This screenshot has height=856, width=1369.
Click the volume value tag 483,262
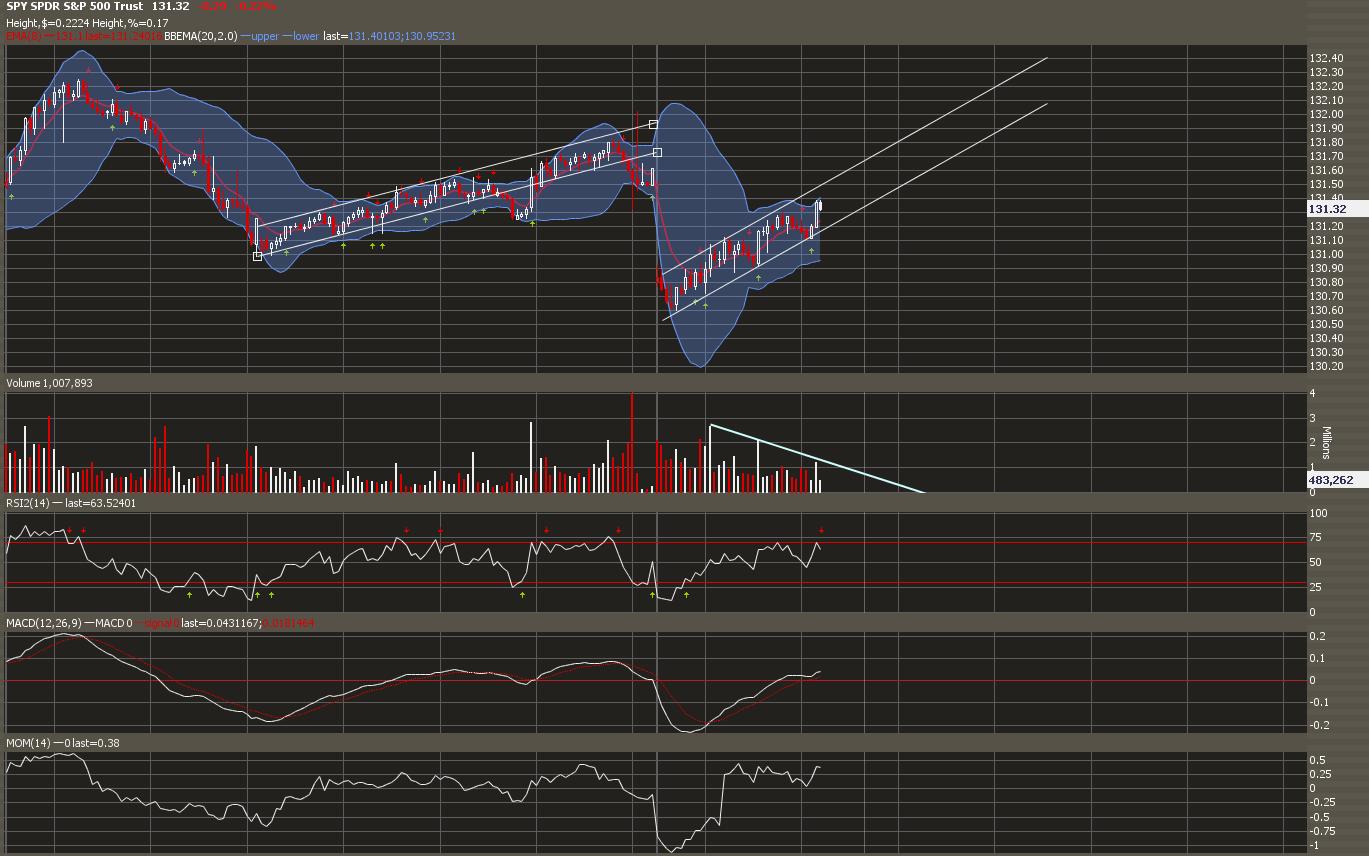pyautogui.click(x=1330, y=481)
